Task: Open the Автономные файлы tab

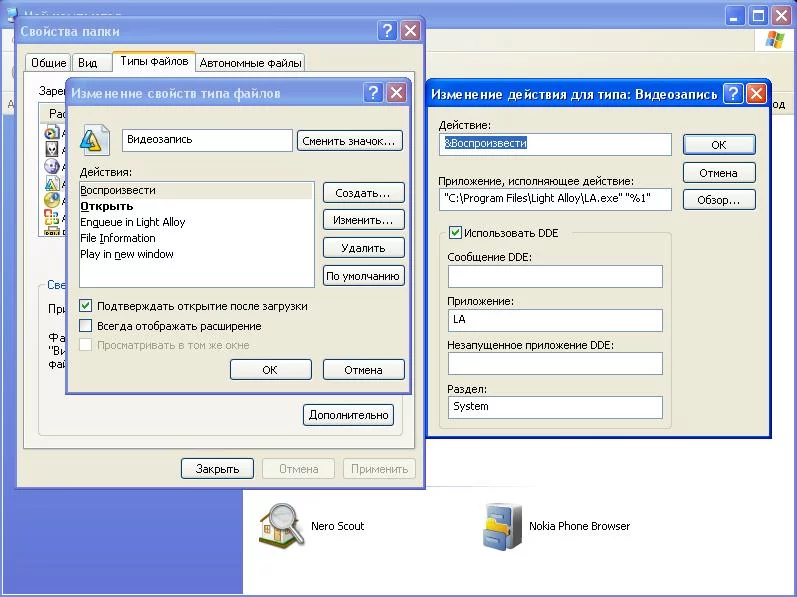Action: (250, 63)
